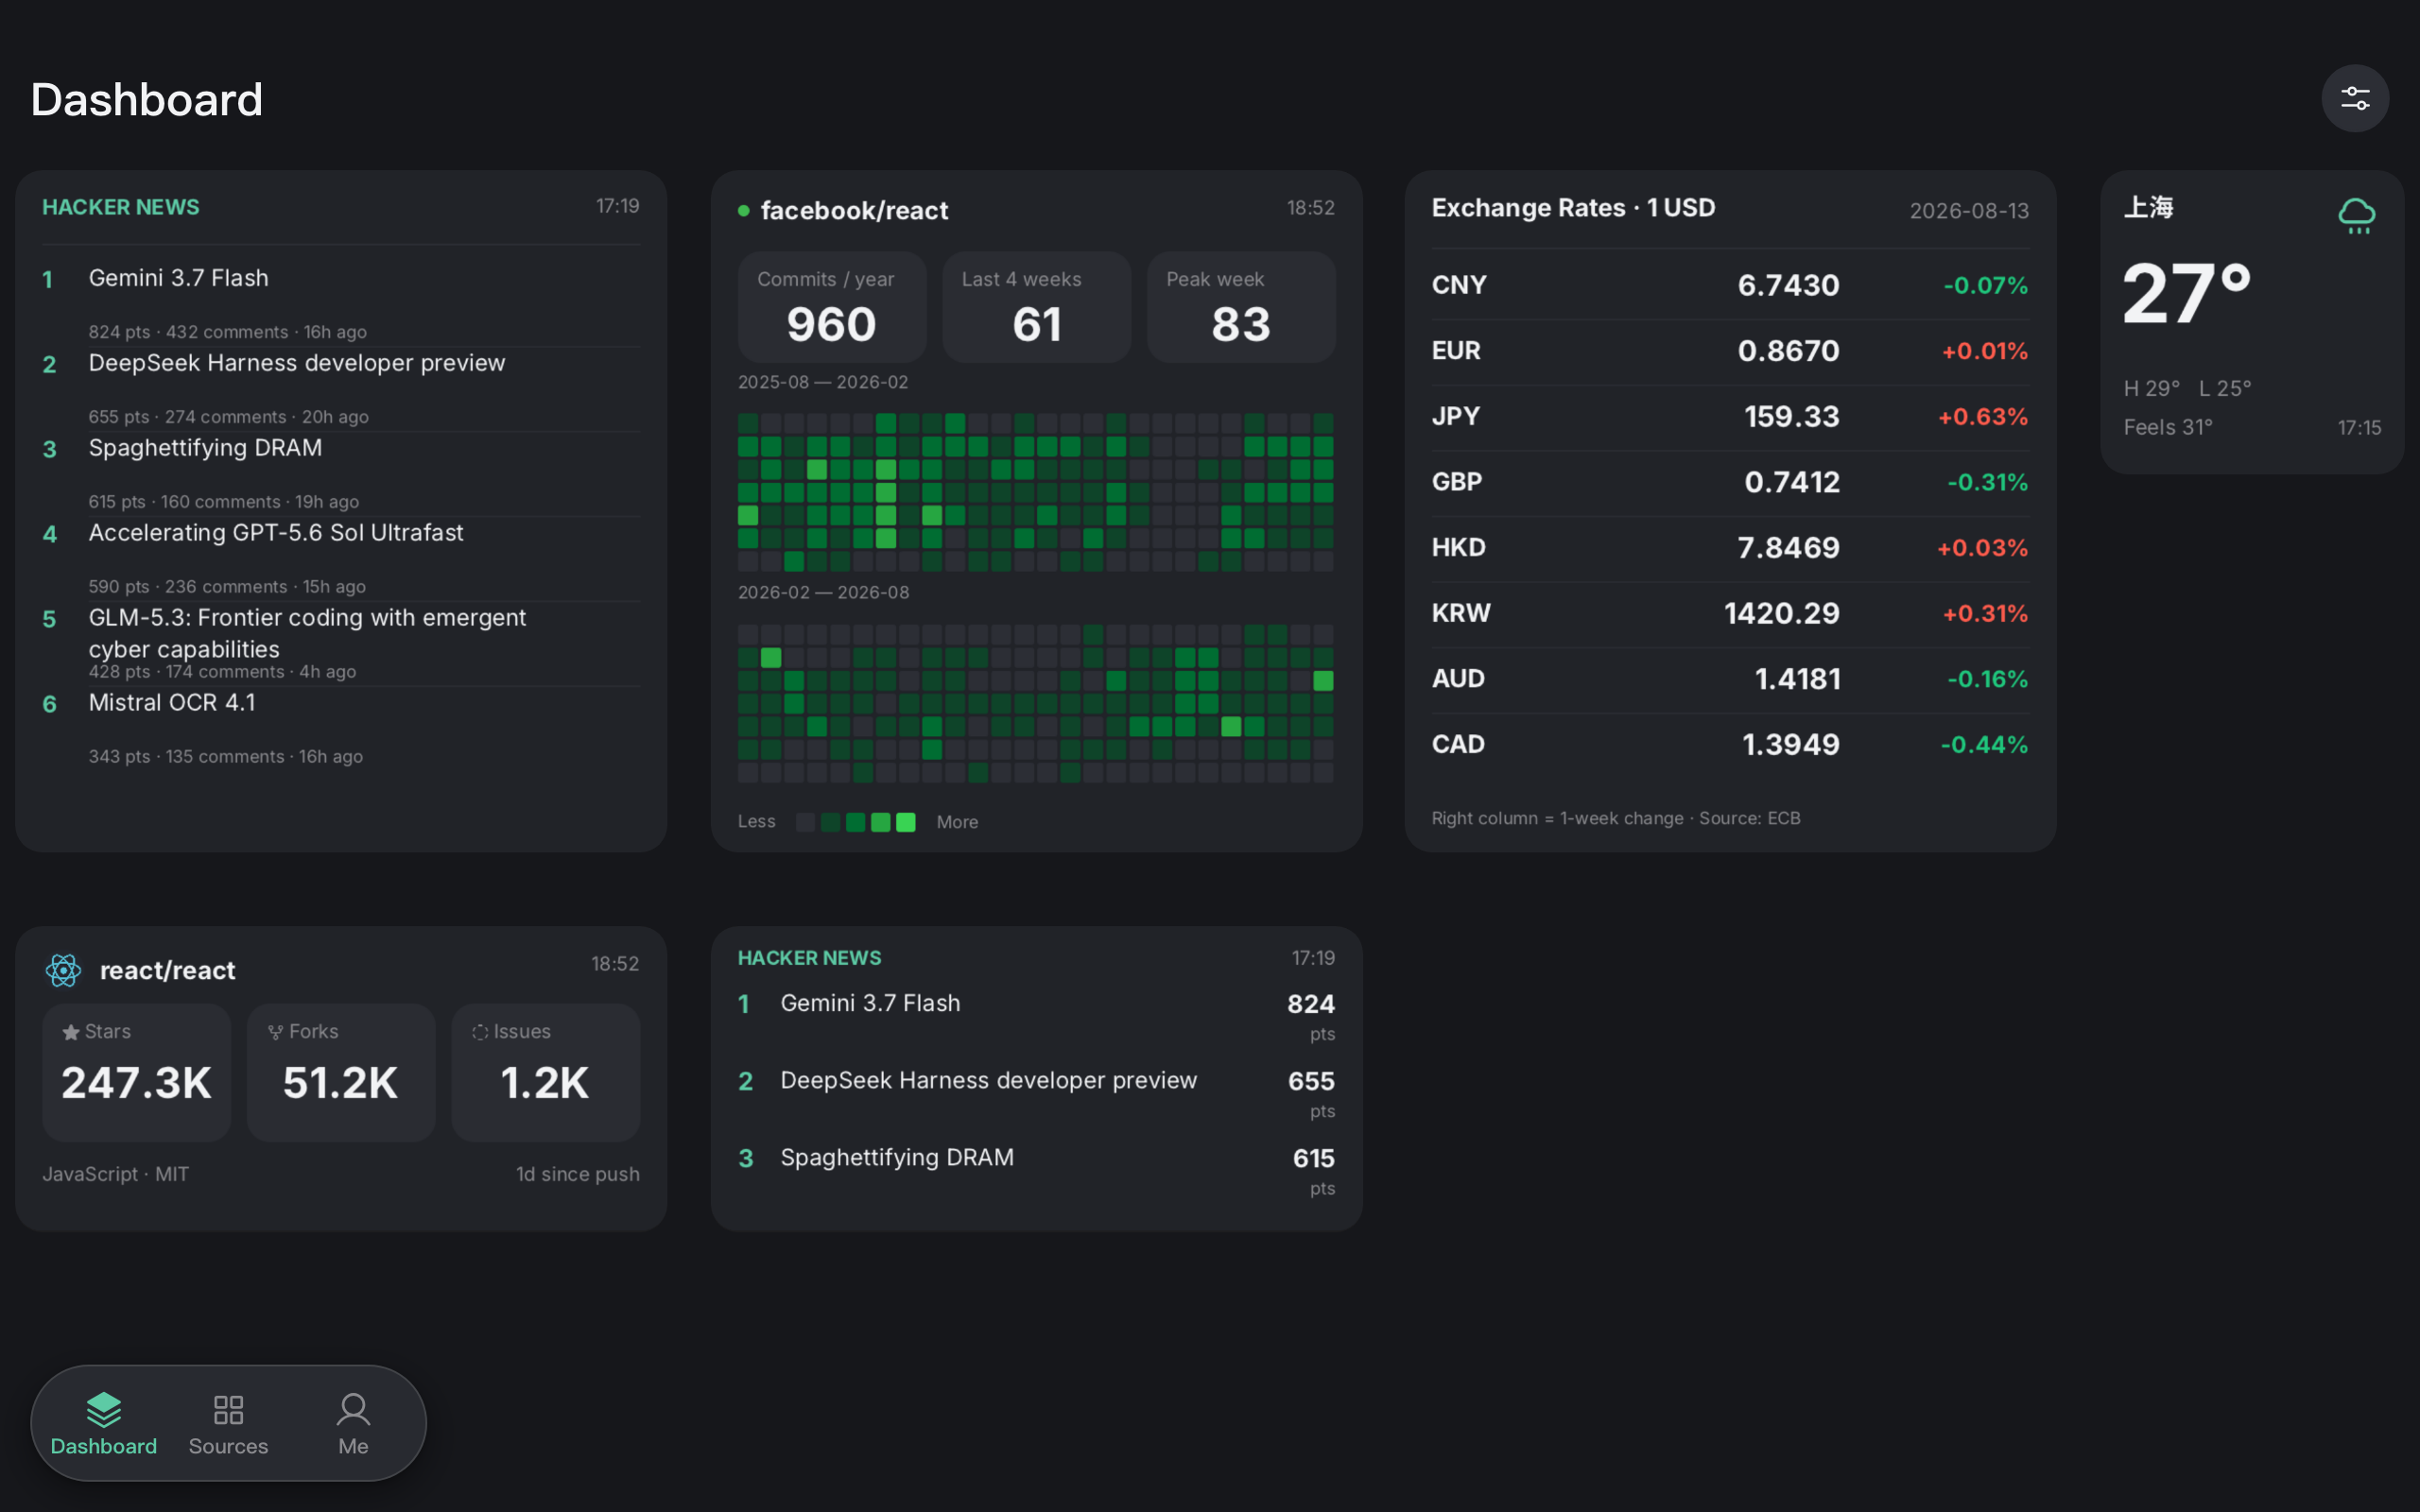Open Gemini 3.7 Flash in compact news card

click(x=1036, y=1016)
